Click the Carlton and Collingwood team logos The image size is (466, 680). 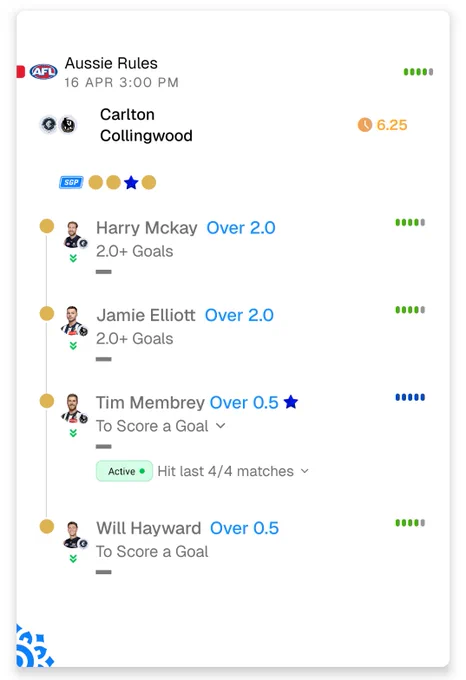[58, 125]
